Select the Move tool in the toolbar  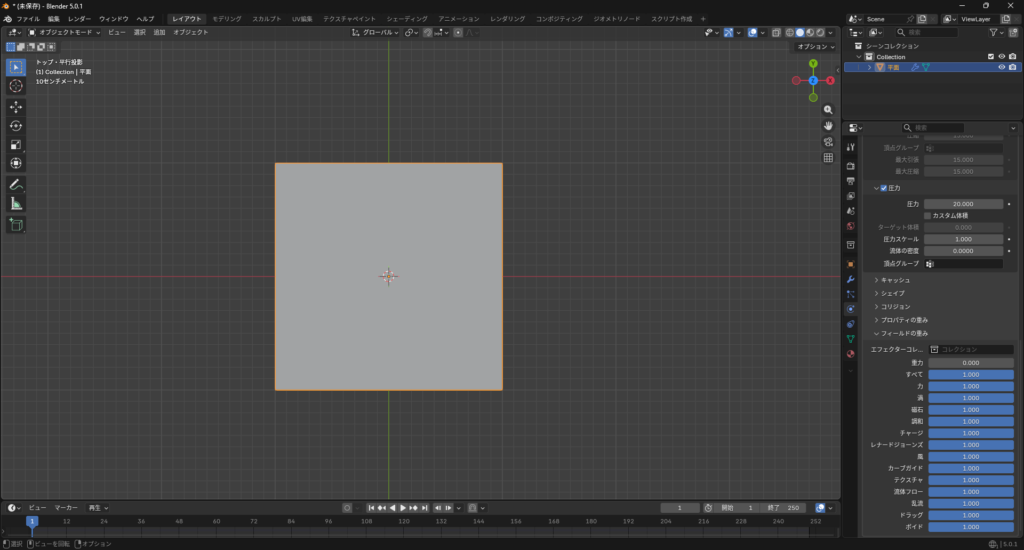click(x=16, y=106)
